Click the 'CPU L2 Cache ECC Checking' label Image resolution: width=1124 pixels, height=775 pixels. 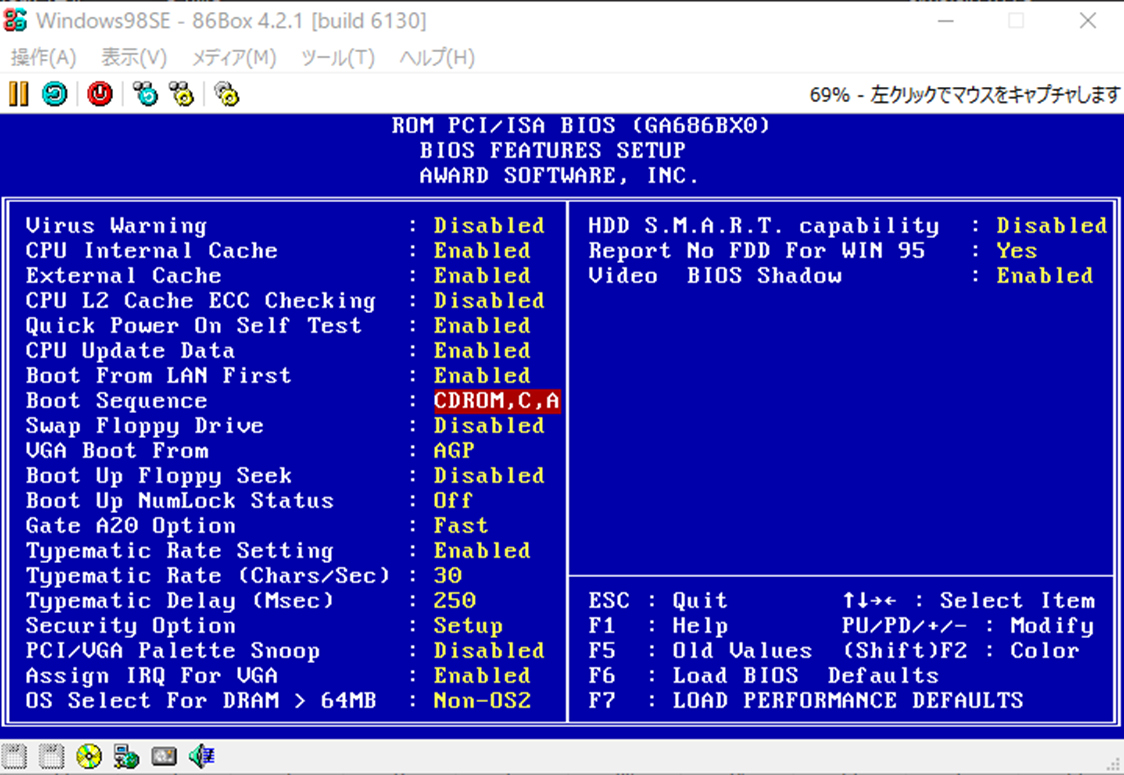[x=201, y=301]
